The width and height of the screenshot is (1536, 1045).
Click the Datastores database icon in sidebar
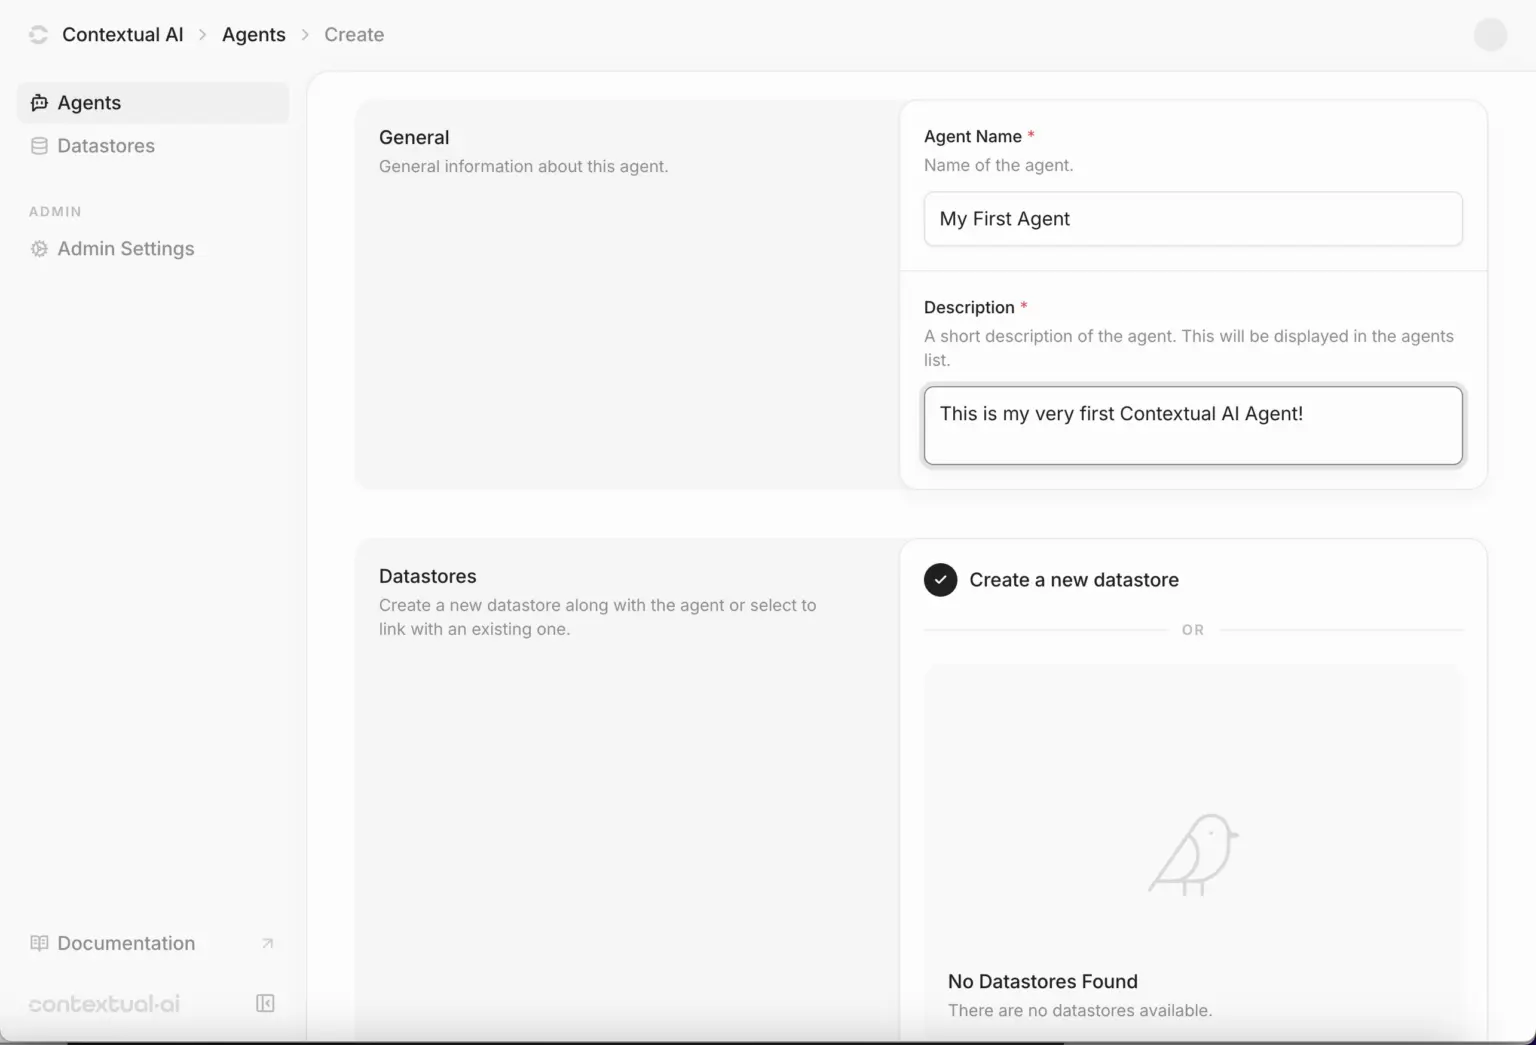pyautogui.click(x=39, y=146)
